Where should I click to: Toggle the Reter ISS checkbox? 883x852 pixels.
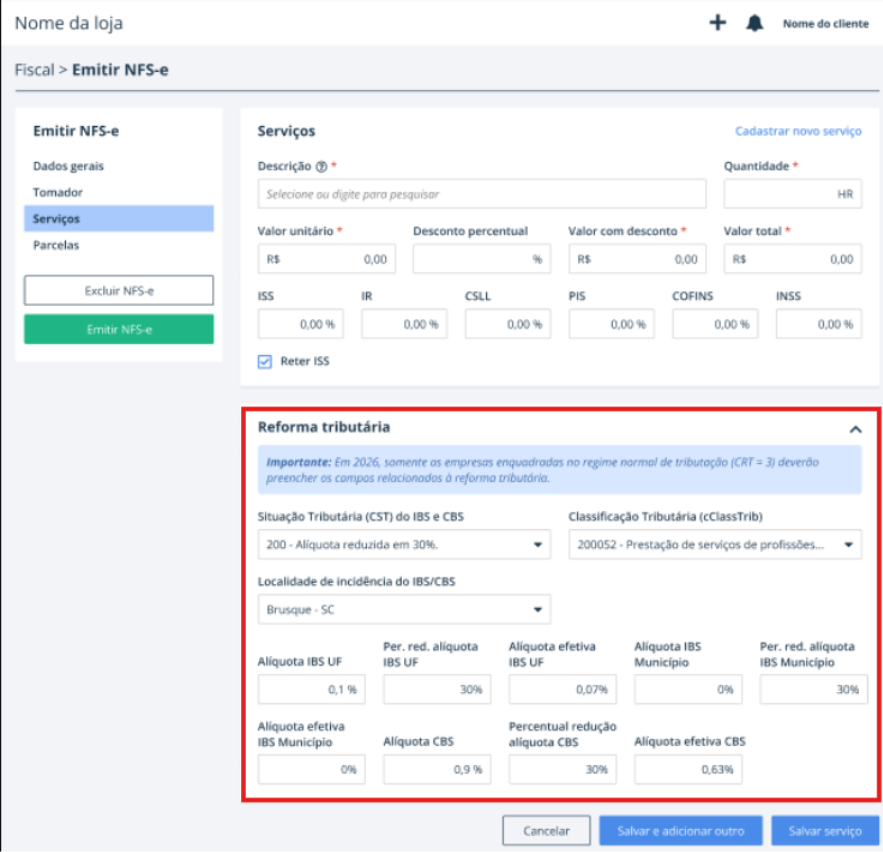(265, 362)
